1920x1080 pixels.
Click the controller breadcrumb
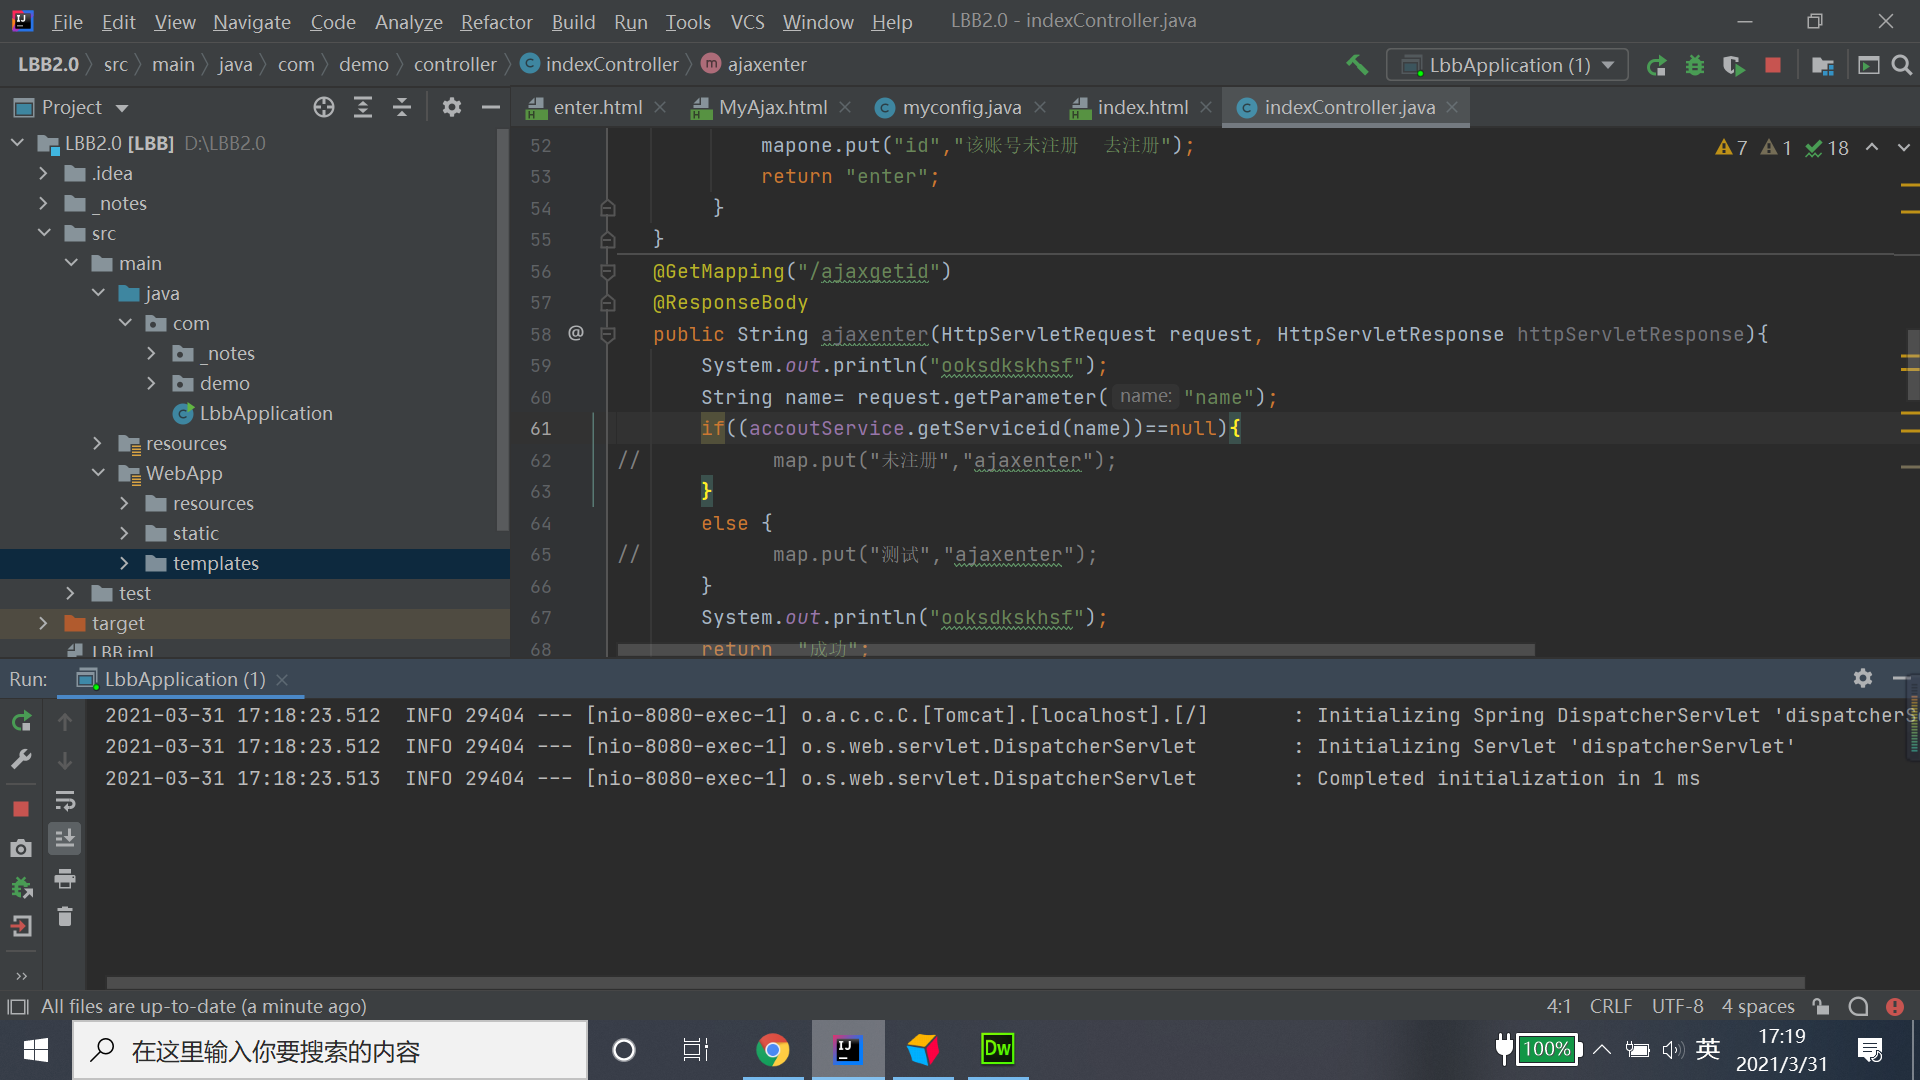tap(455, 64)
